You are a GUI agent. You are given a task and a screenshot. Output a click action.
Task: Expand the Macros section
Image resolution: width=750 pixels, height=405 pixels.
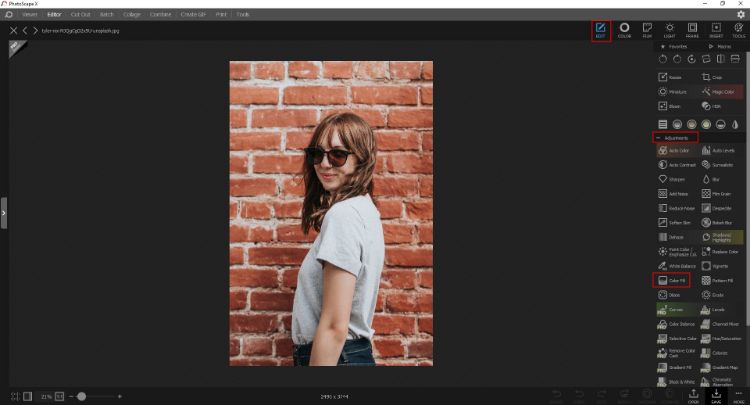pyautogui.click(x=722, y=46)
